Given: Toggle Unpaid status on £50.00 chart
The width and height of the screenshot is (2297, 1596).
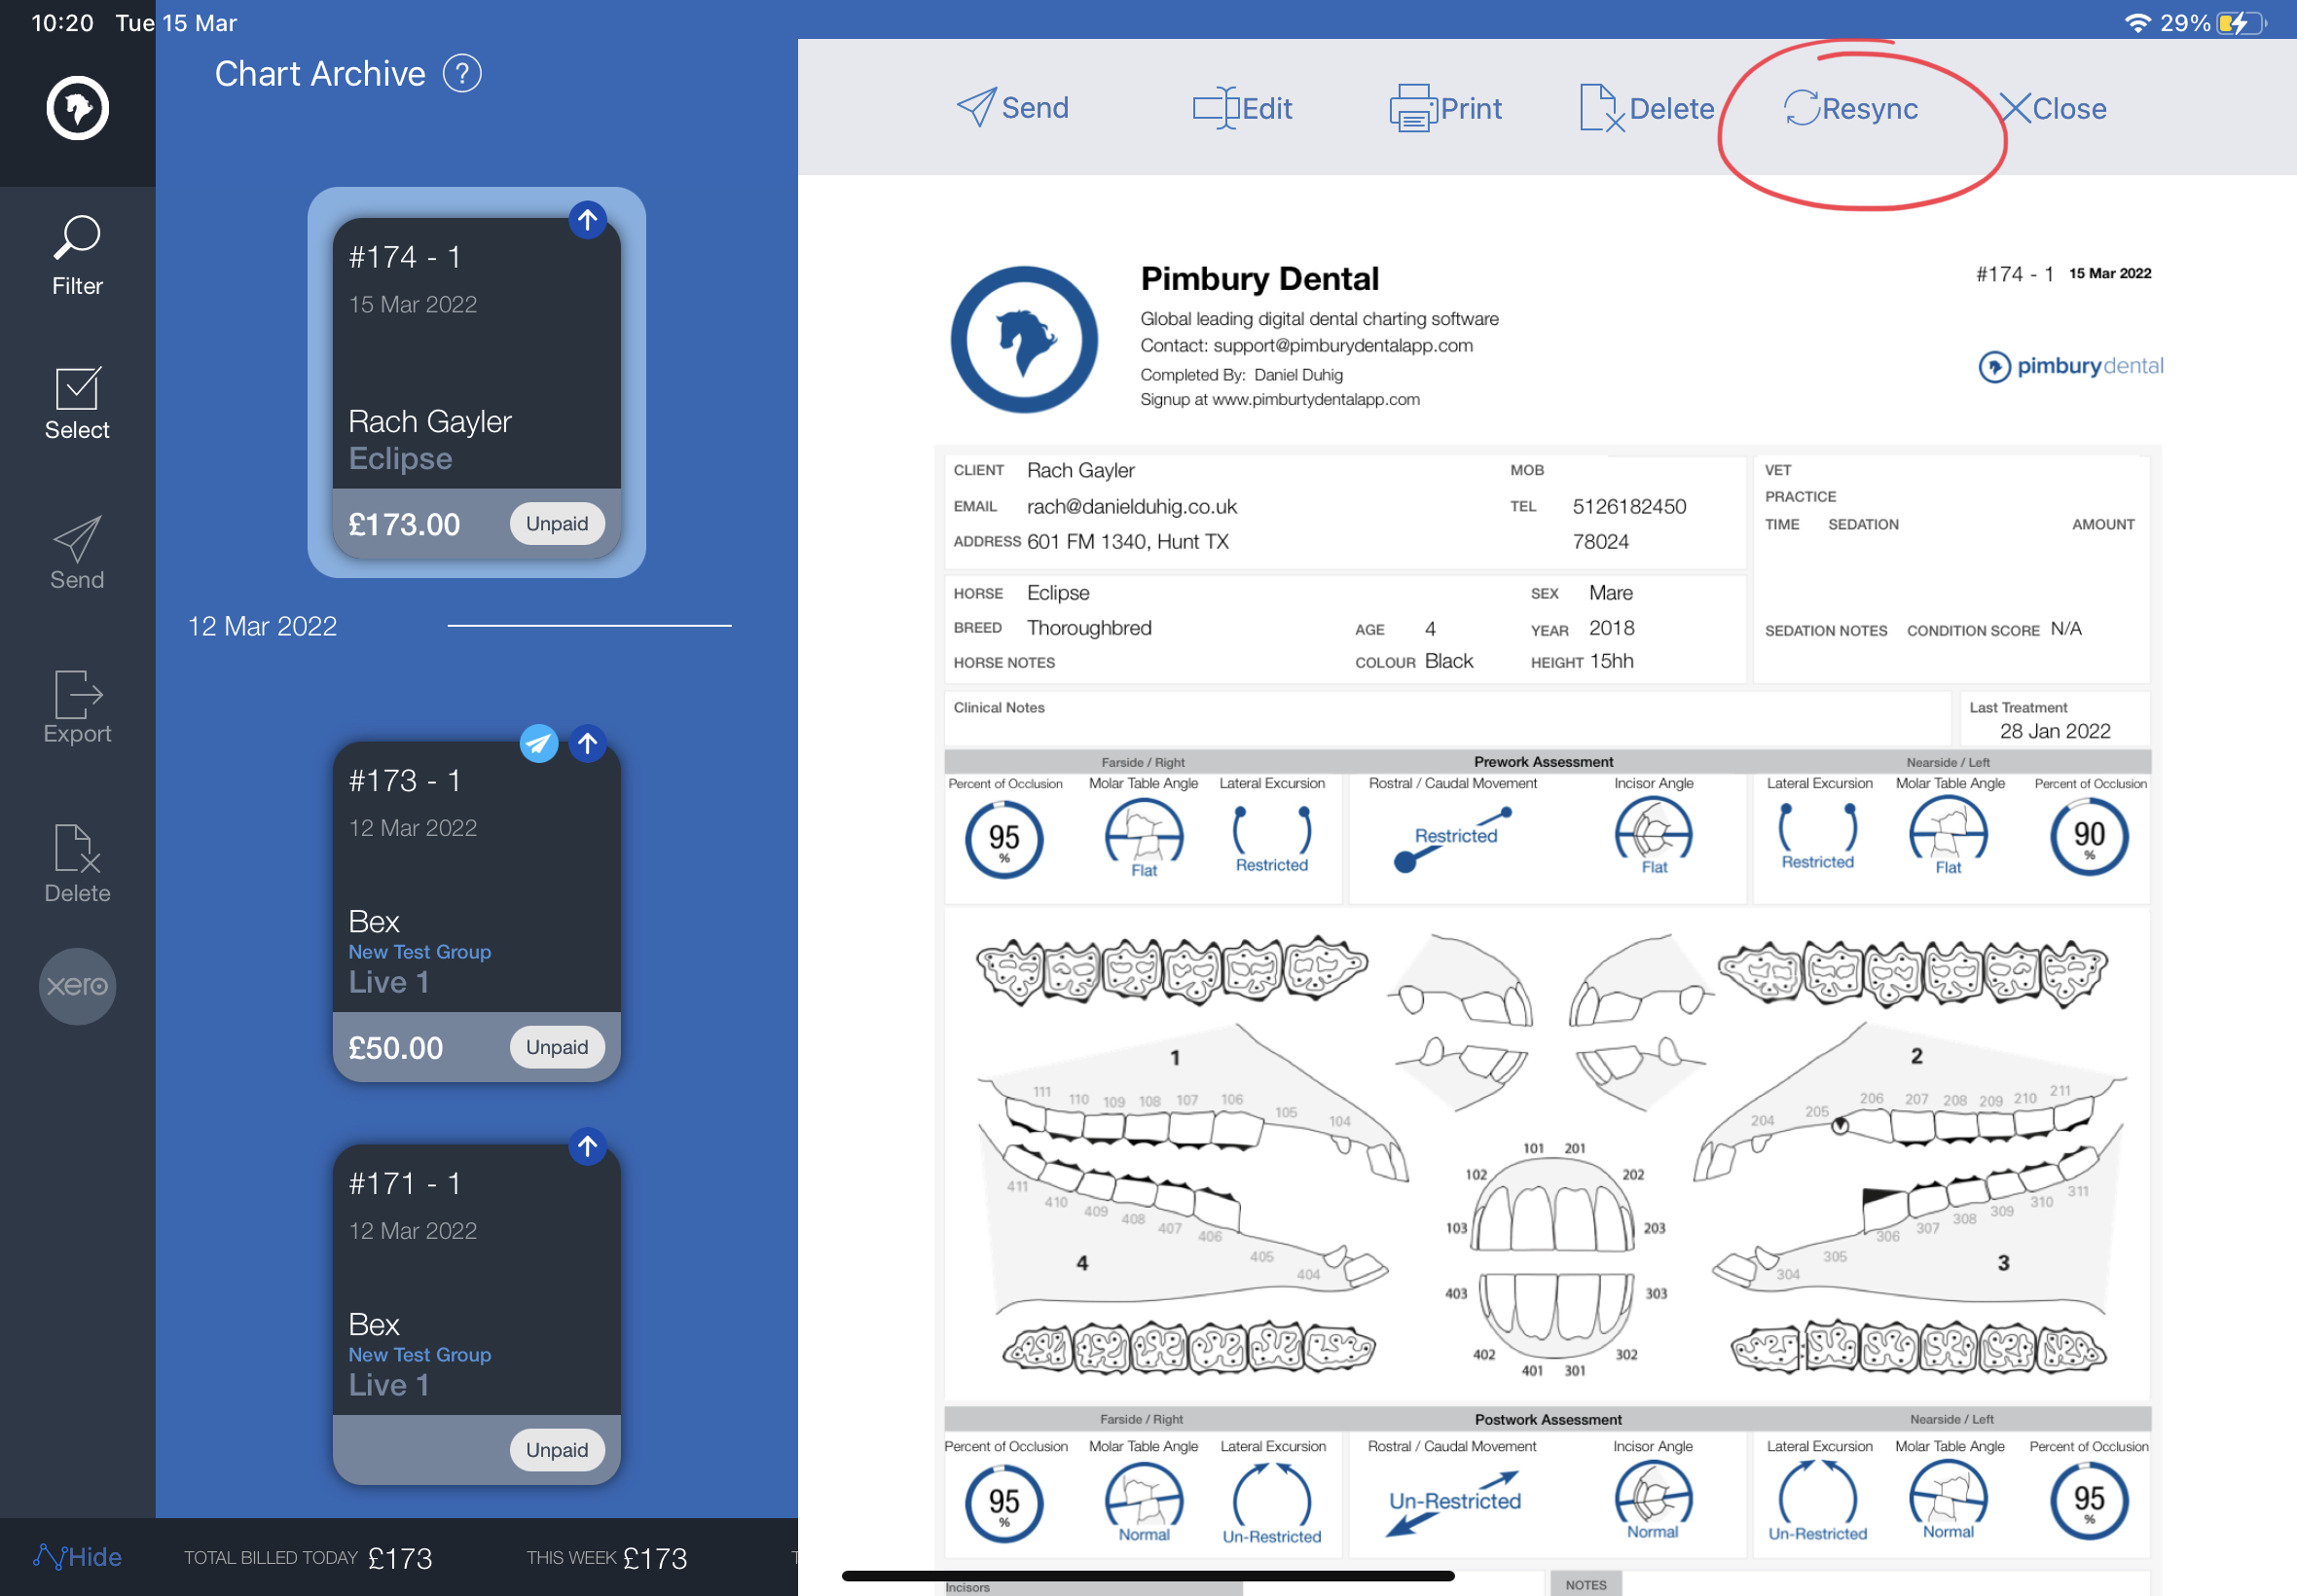Looking at the screenshot, I should (557, 1047).
